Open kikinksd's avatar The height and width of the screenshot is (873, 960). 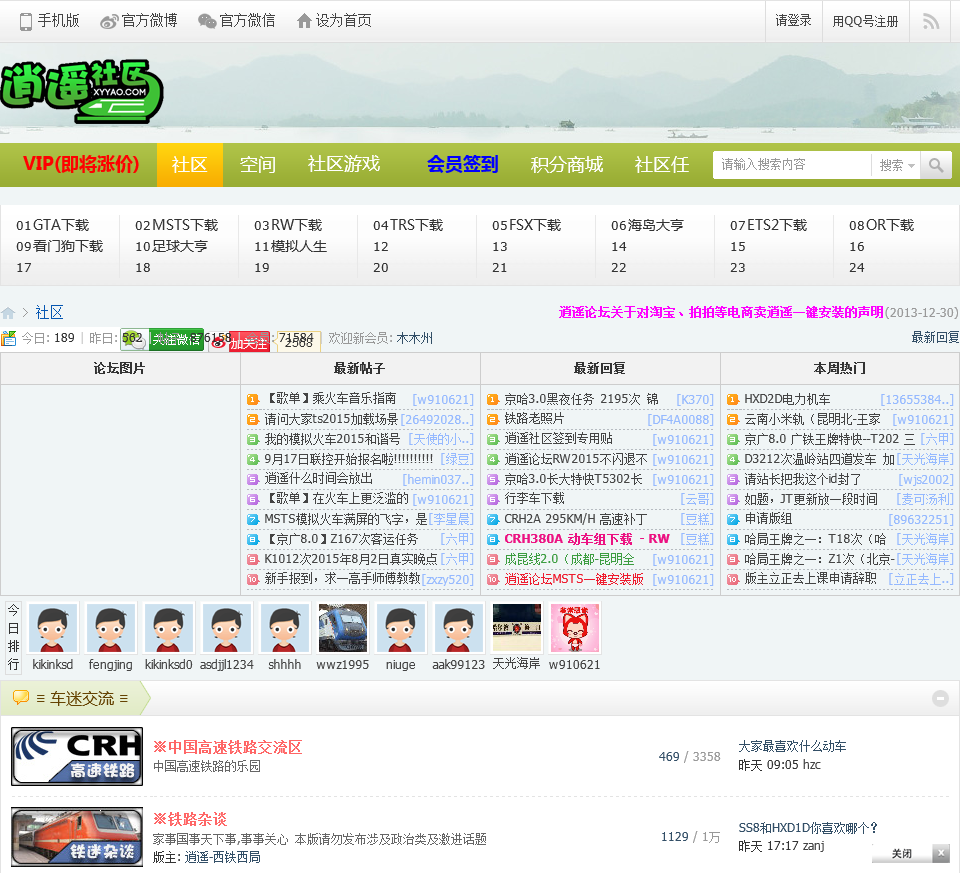click(x=53, y=628)
